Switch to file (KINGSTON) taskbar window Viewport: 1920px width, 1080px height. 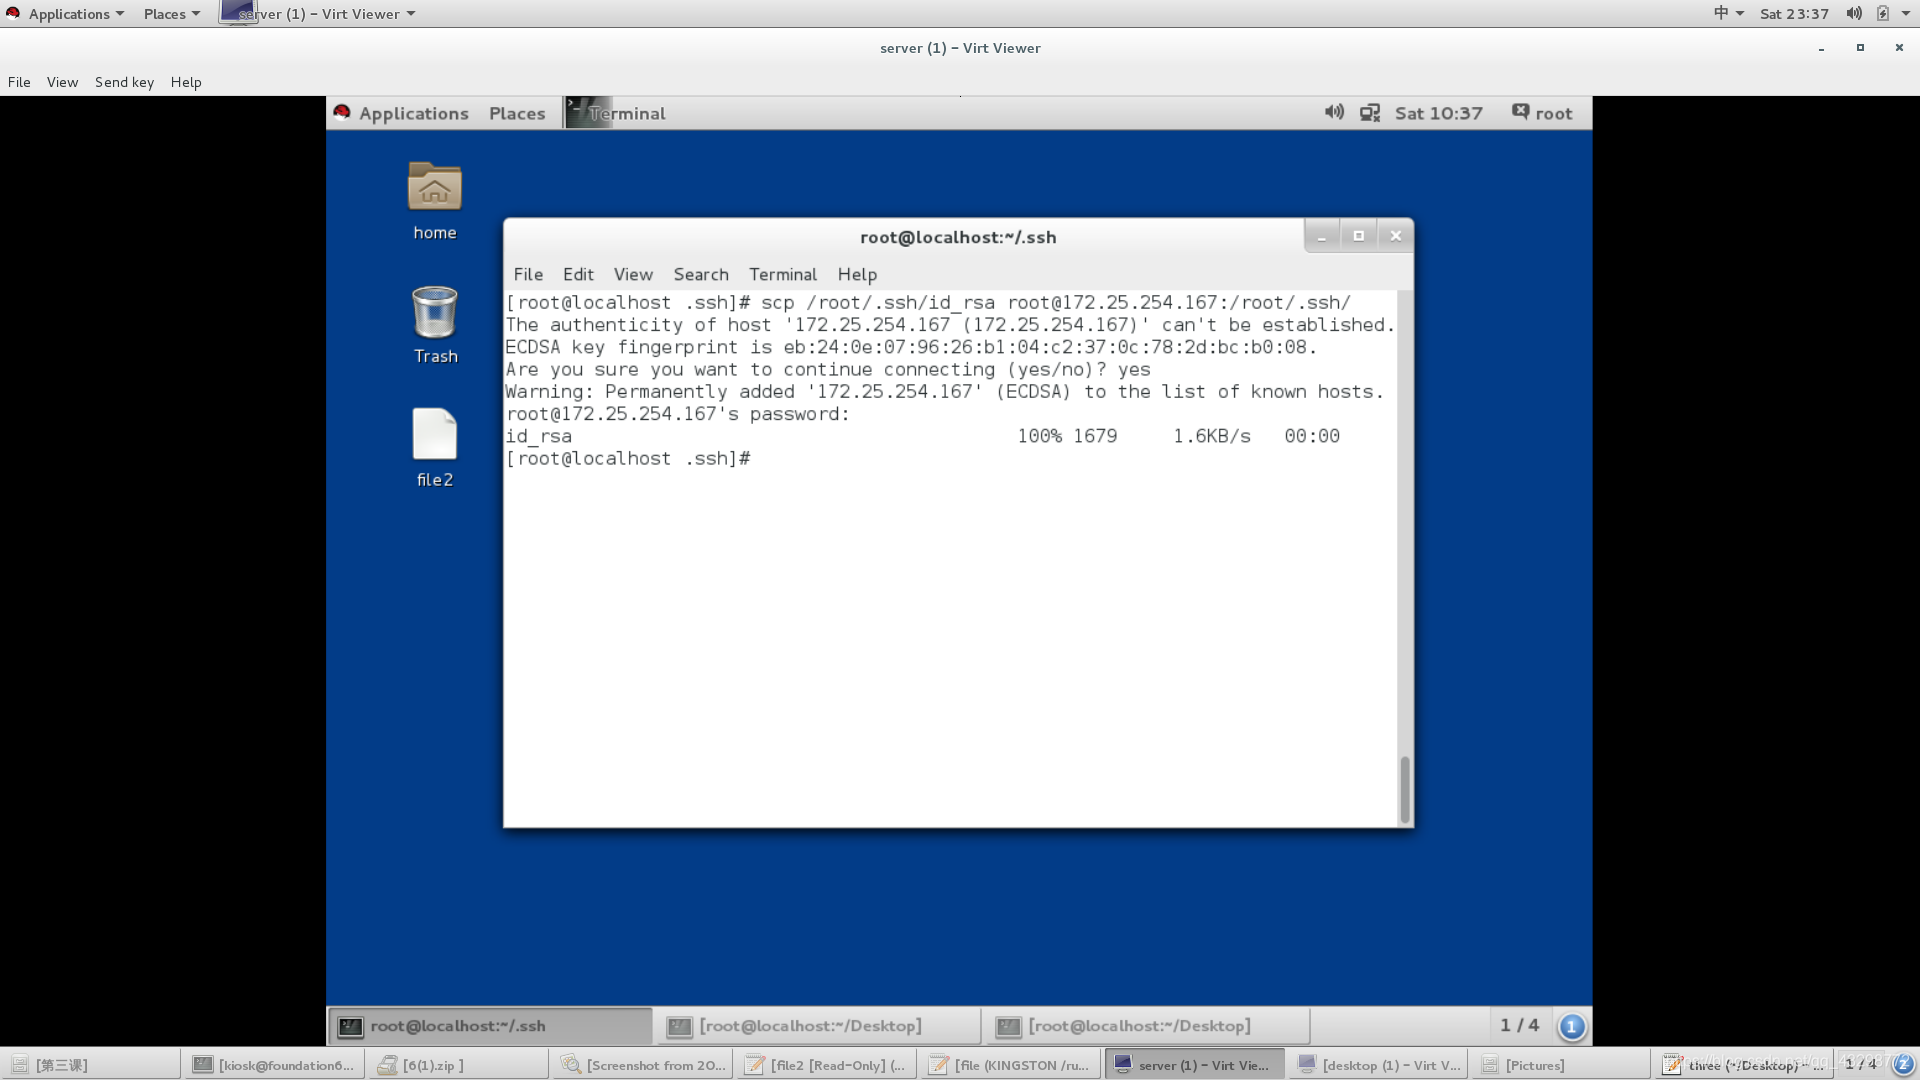point(1010,1065)
